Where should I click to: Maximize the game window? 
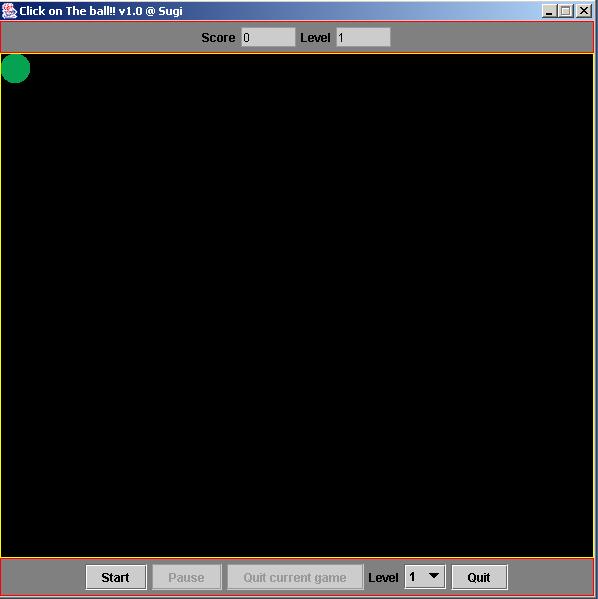point(566,11)
